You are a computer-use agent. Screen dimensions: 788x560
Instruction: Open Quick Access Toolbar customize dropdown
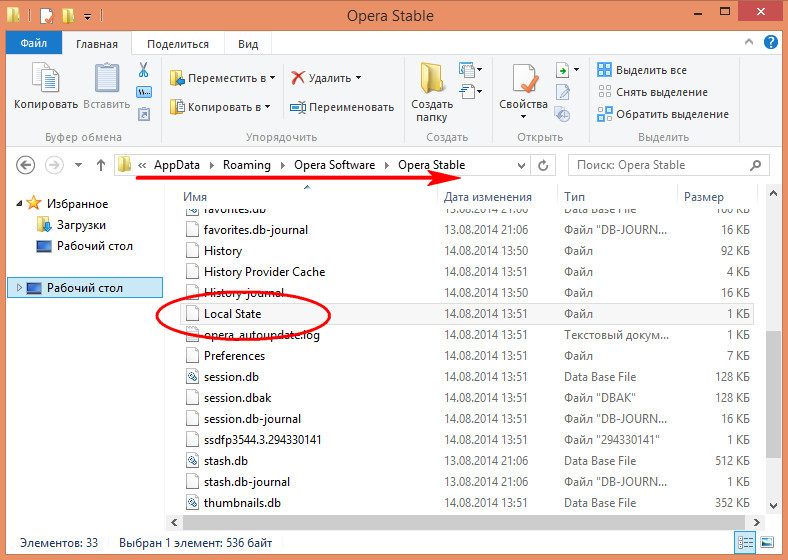tap(87, 17)
